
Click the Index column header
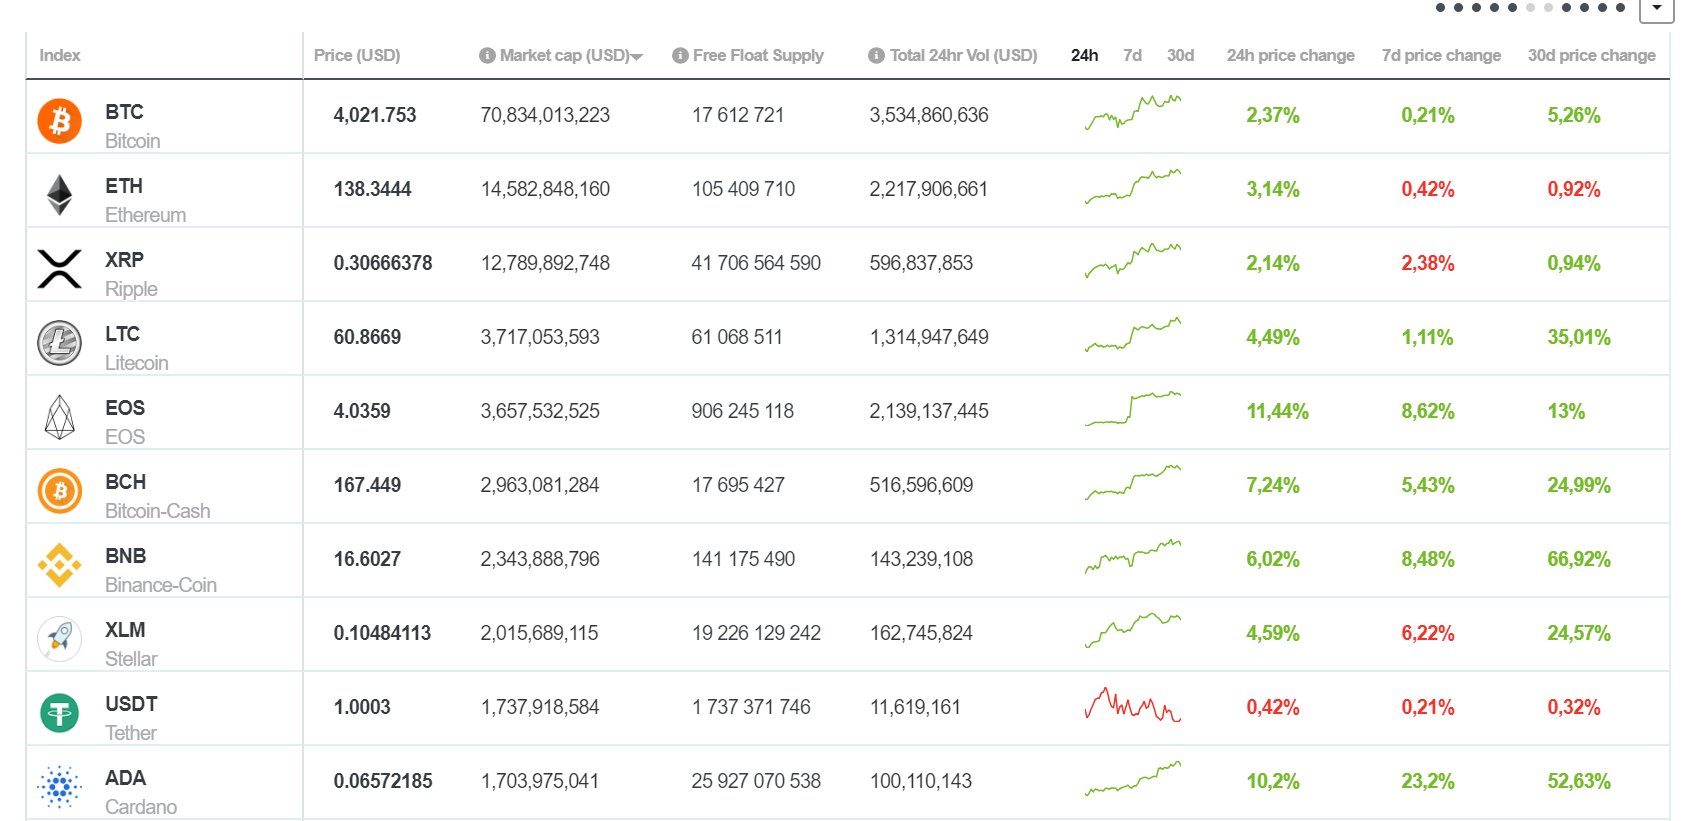[60, 55]
